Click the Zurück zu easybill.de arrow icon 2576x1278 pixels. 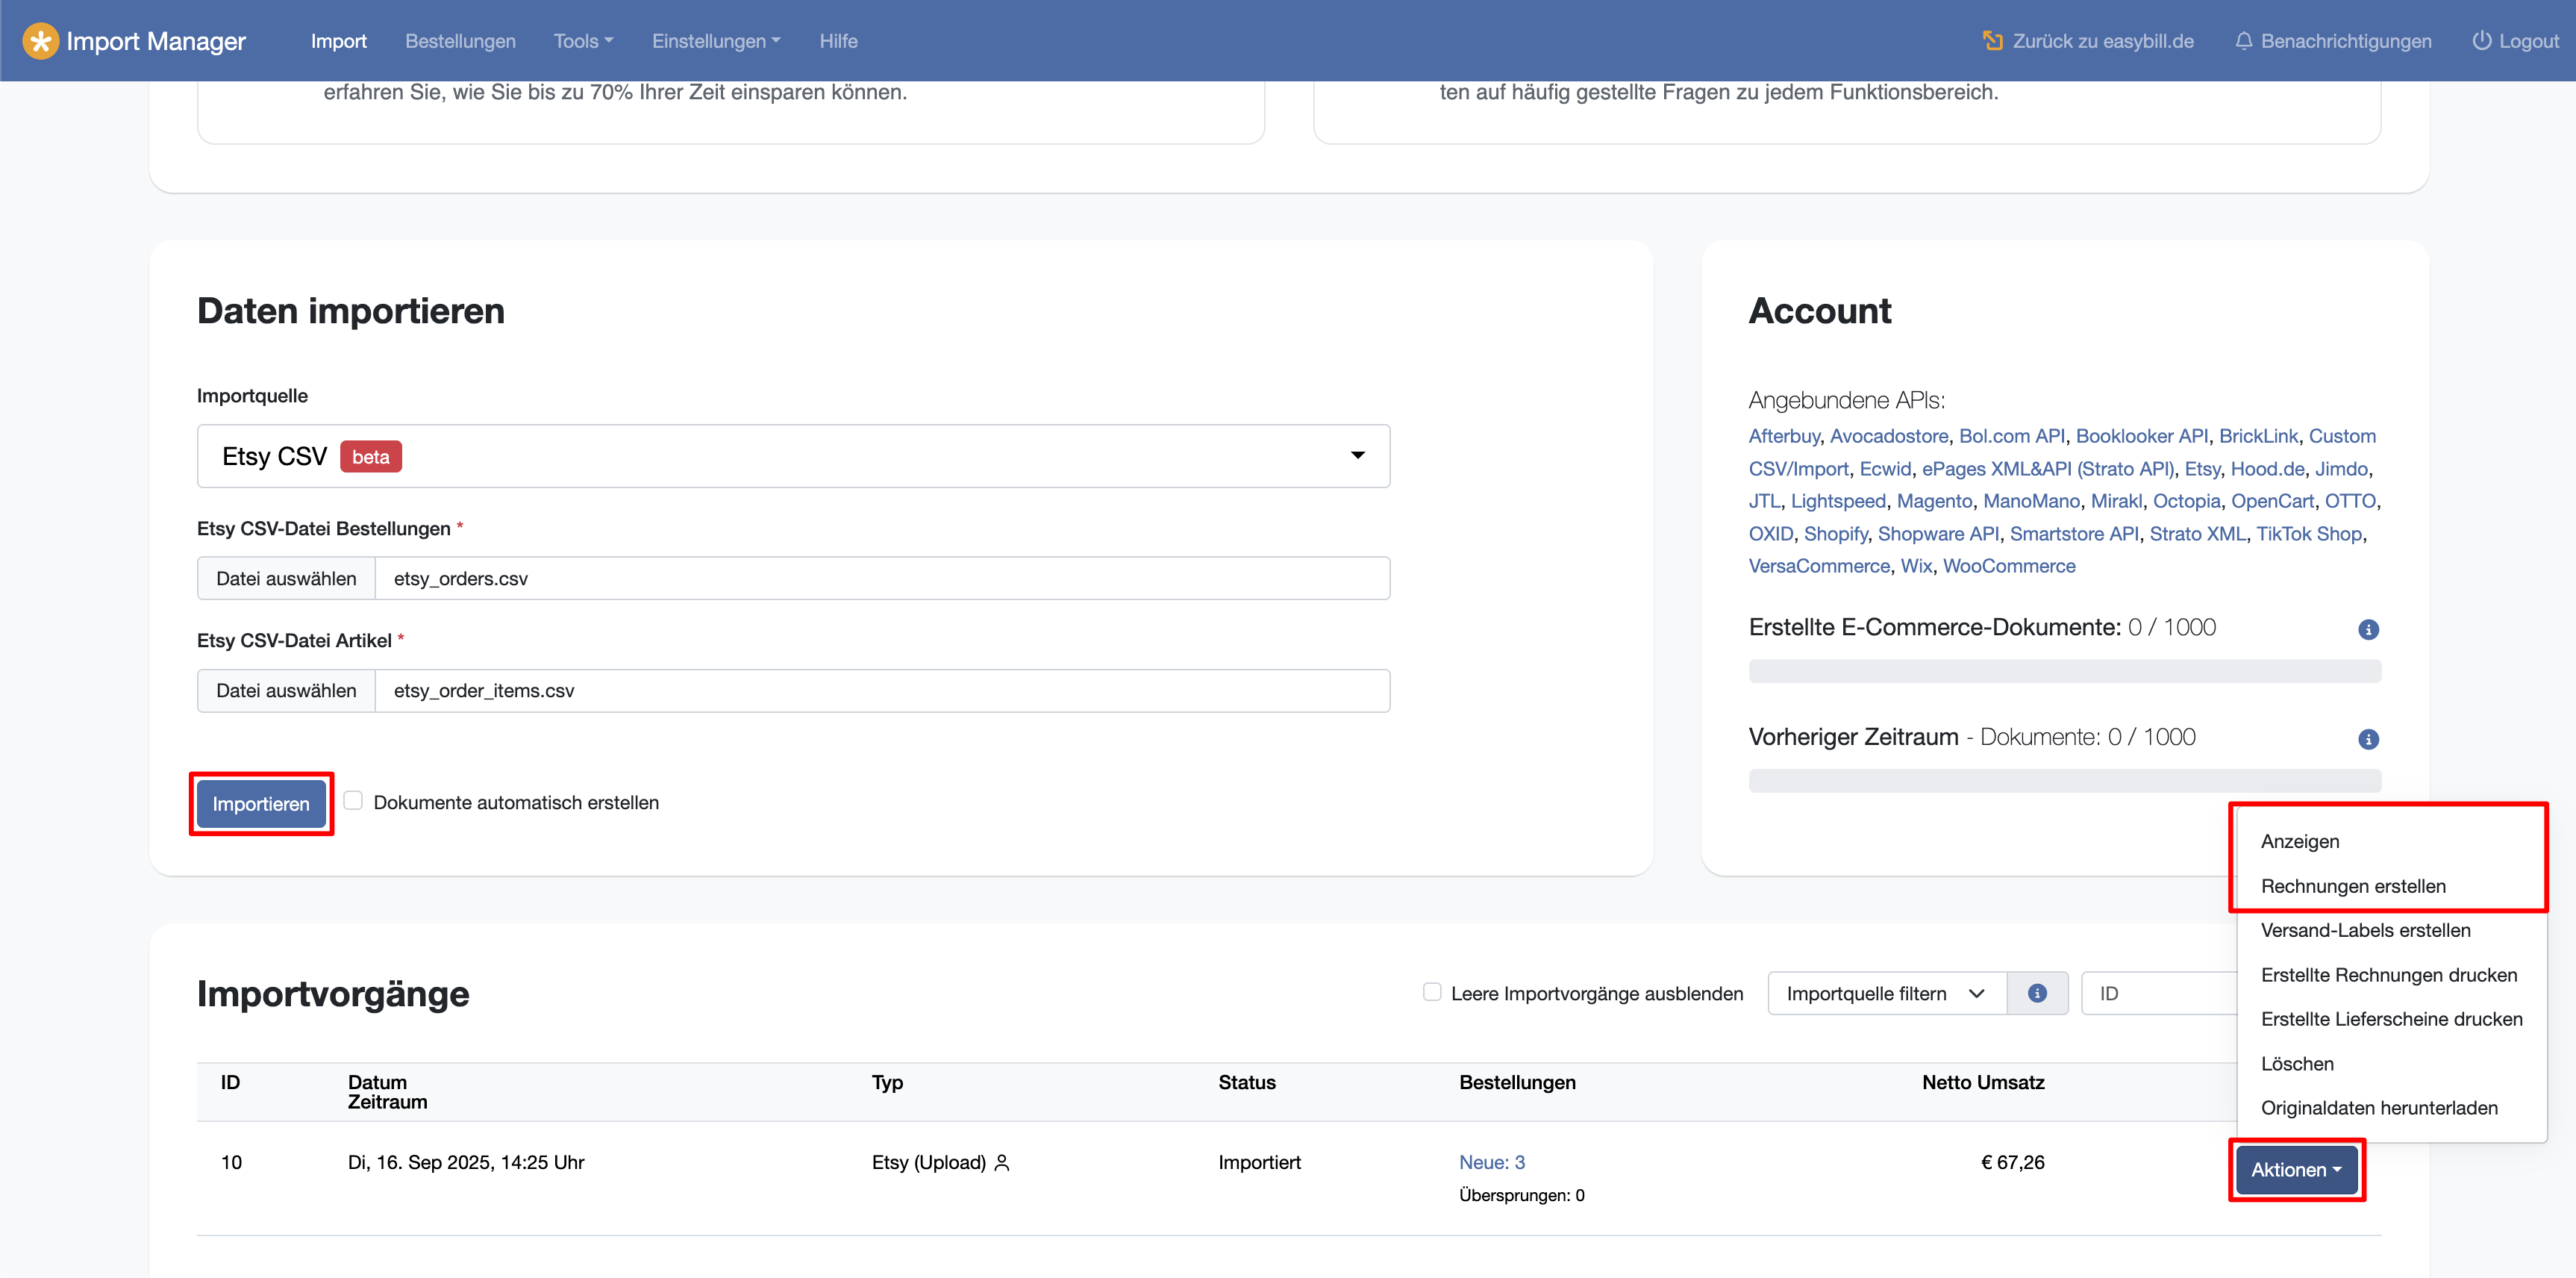pyautogui.click(x=1992, y=41)
